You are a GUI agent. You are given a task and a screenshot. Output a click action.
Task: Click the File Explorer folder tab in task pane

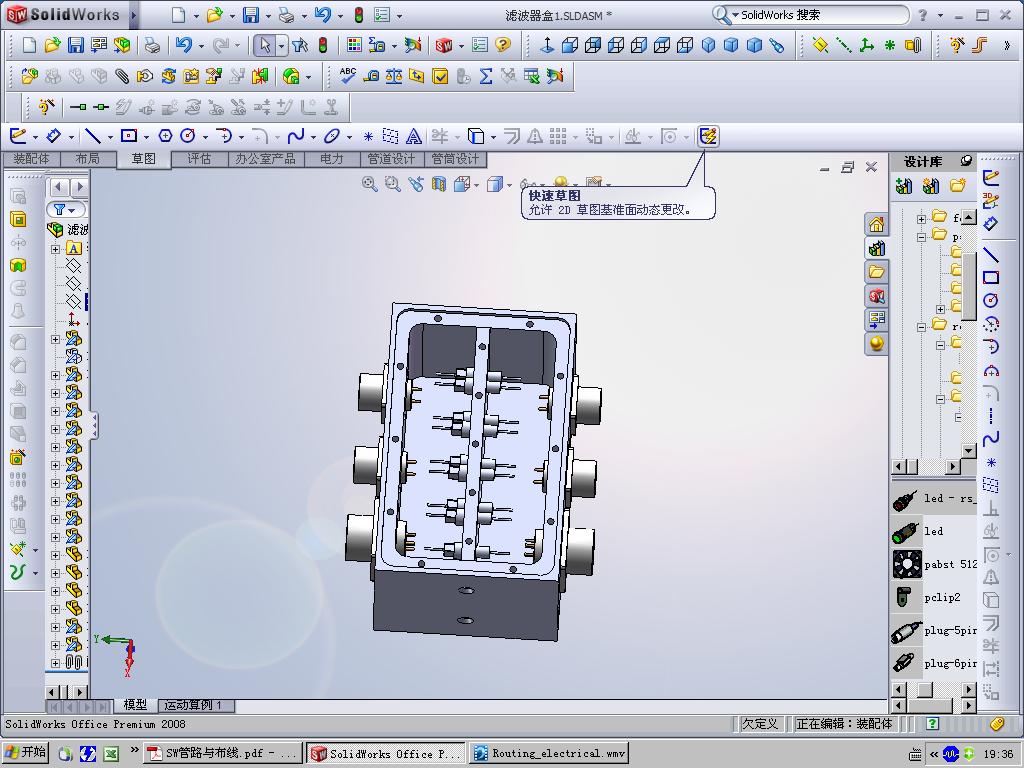click(x=876, y=272)
